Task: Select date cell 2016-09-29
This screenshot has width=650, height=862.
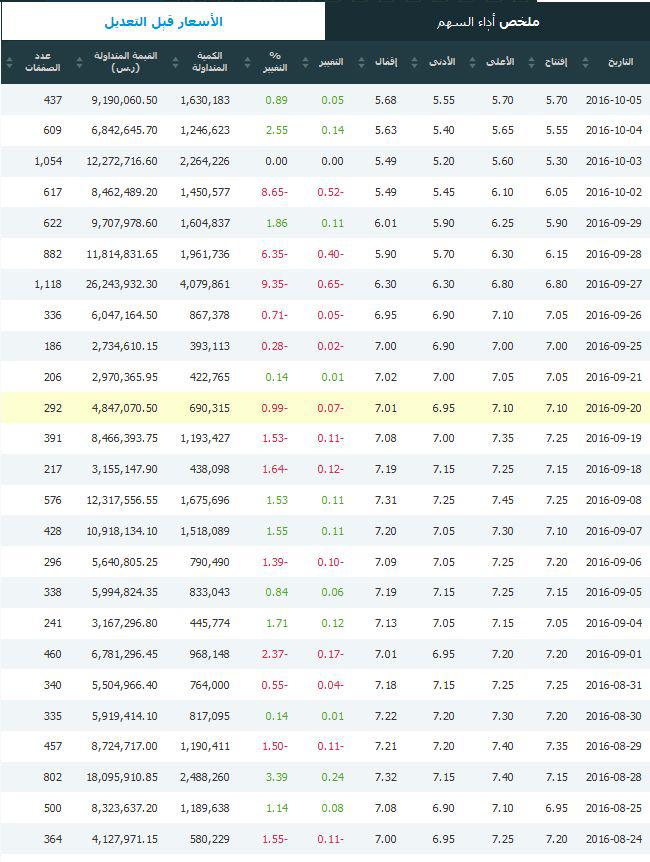Action: tap(614, 223)
